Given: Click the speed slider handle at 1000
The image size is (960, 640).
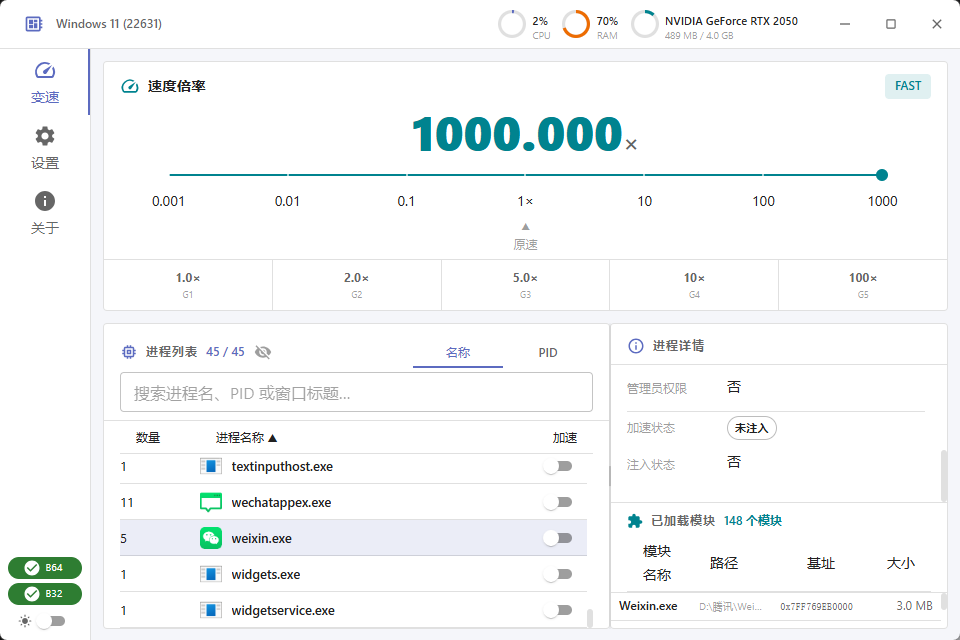Looking at the screenshot, I should click(882, 175).
